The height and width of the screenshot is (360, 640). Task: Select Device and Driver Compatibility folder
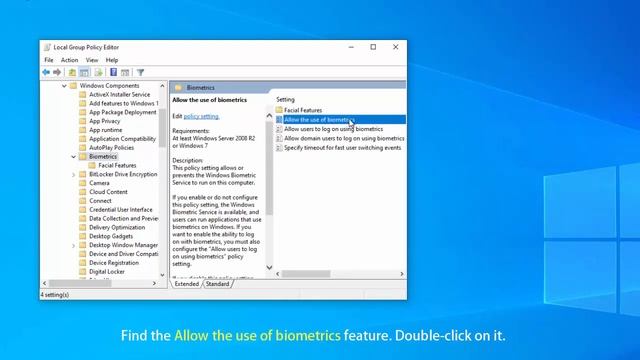tap(123, 254)
